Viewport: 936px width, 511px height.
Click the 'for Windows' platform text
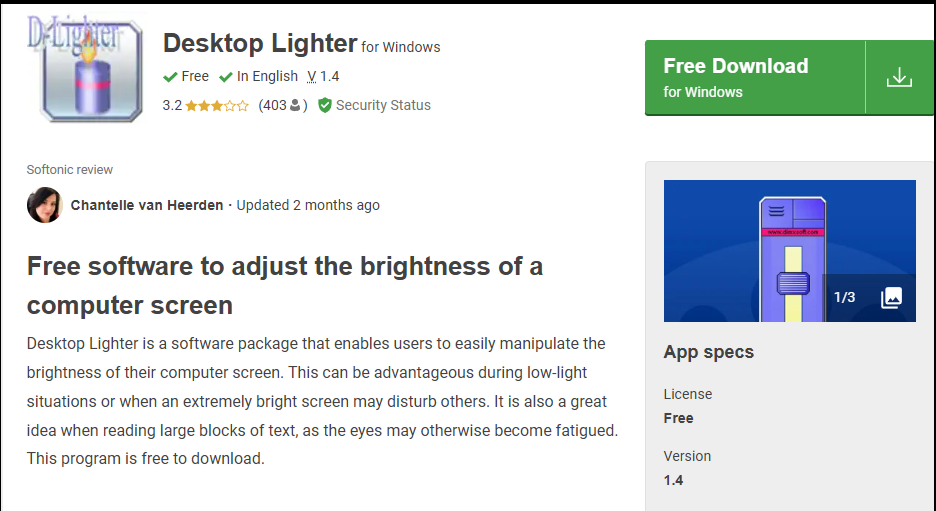coord(401,47)
